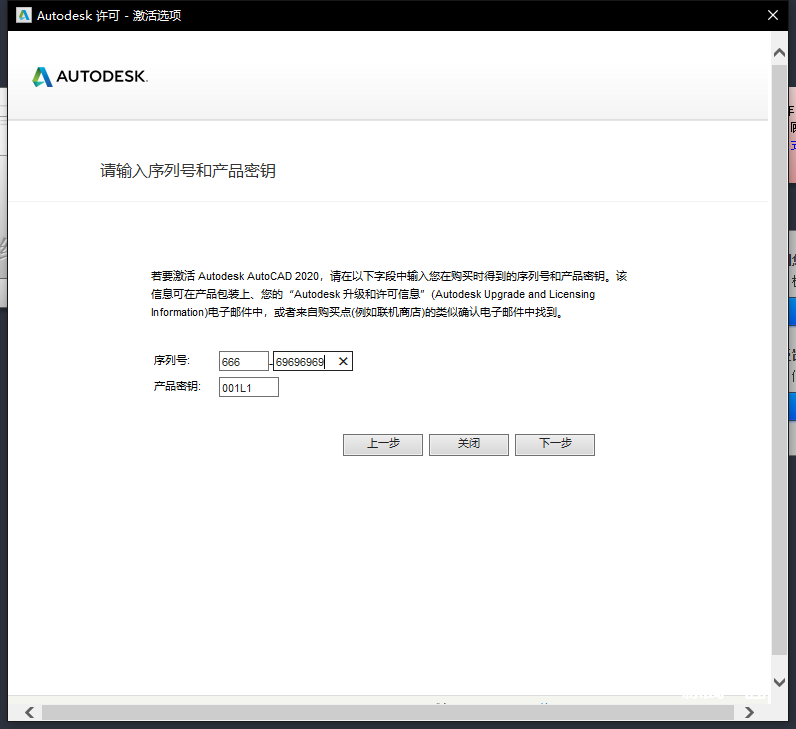This screenshot has width=796, height=729.
Task: Click the 关闭 button
Action: pos(468,444)
